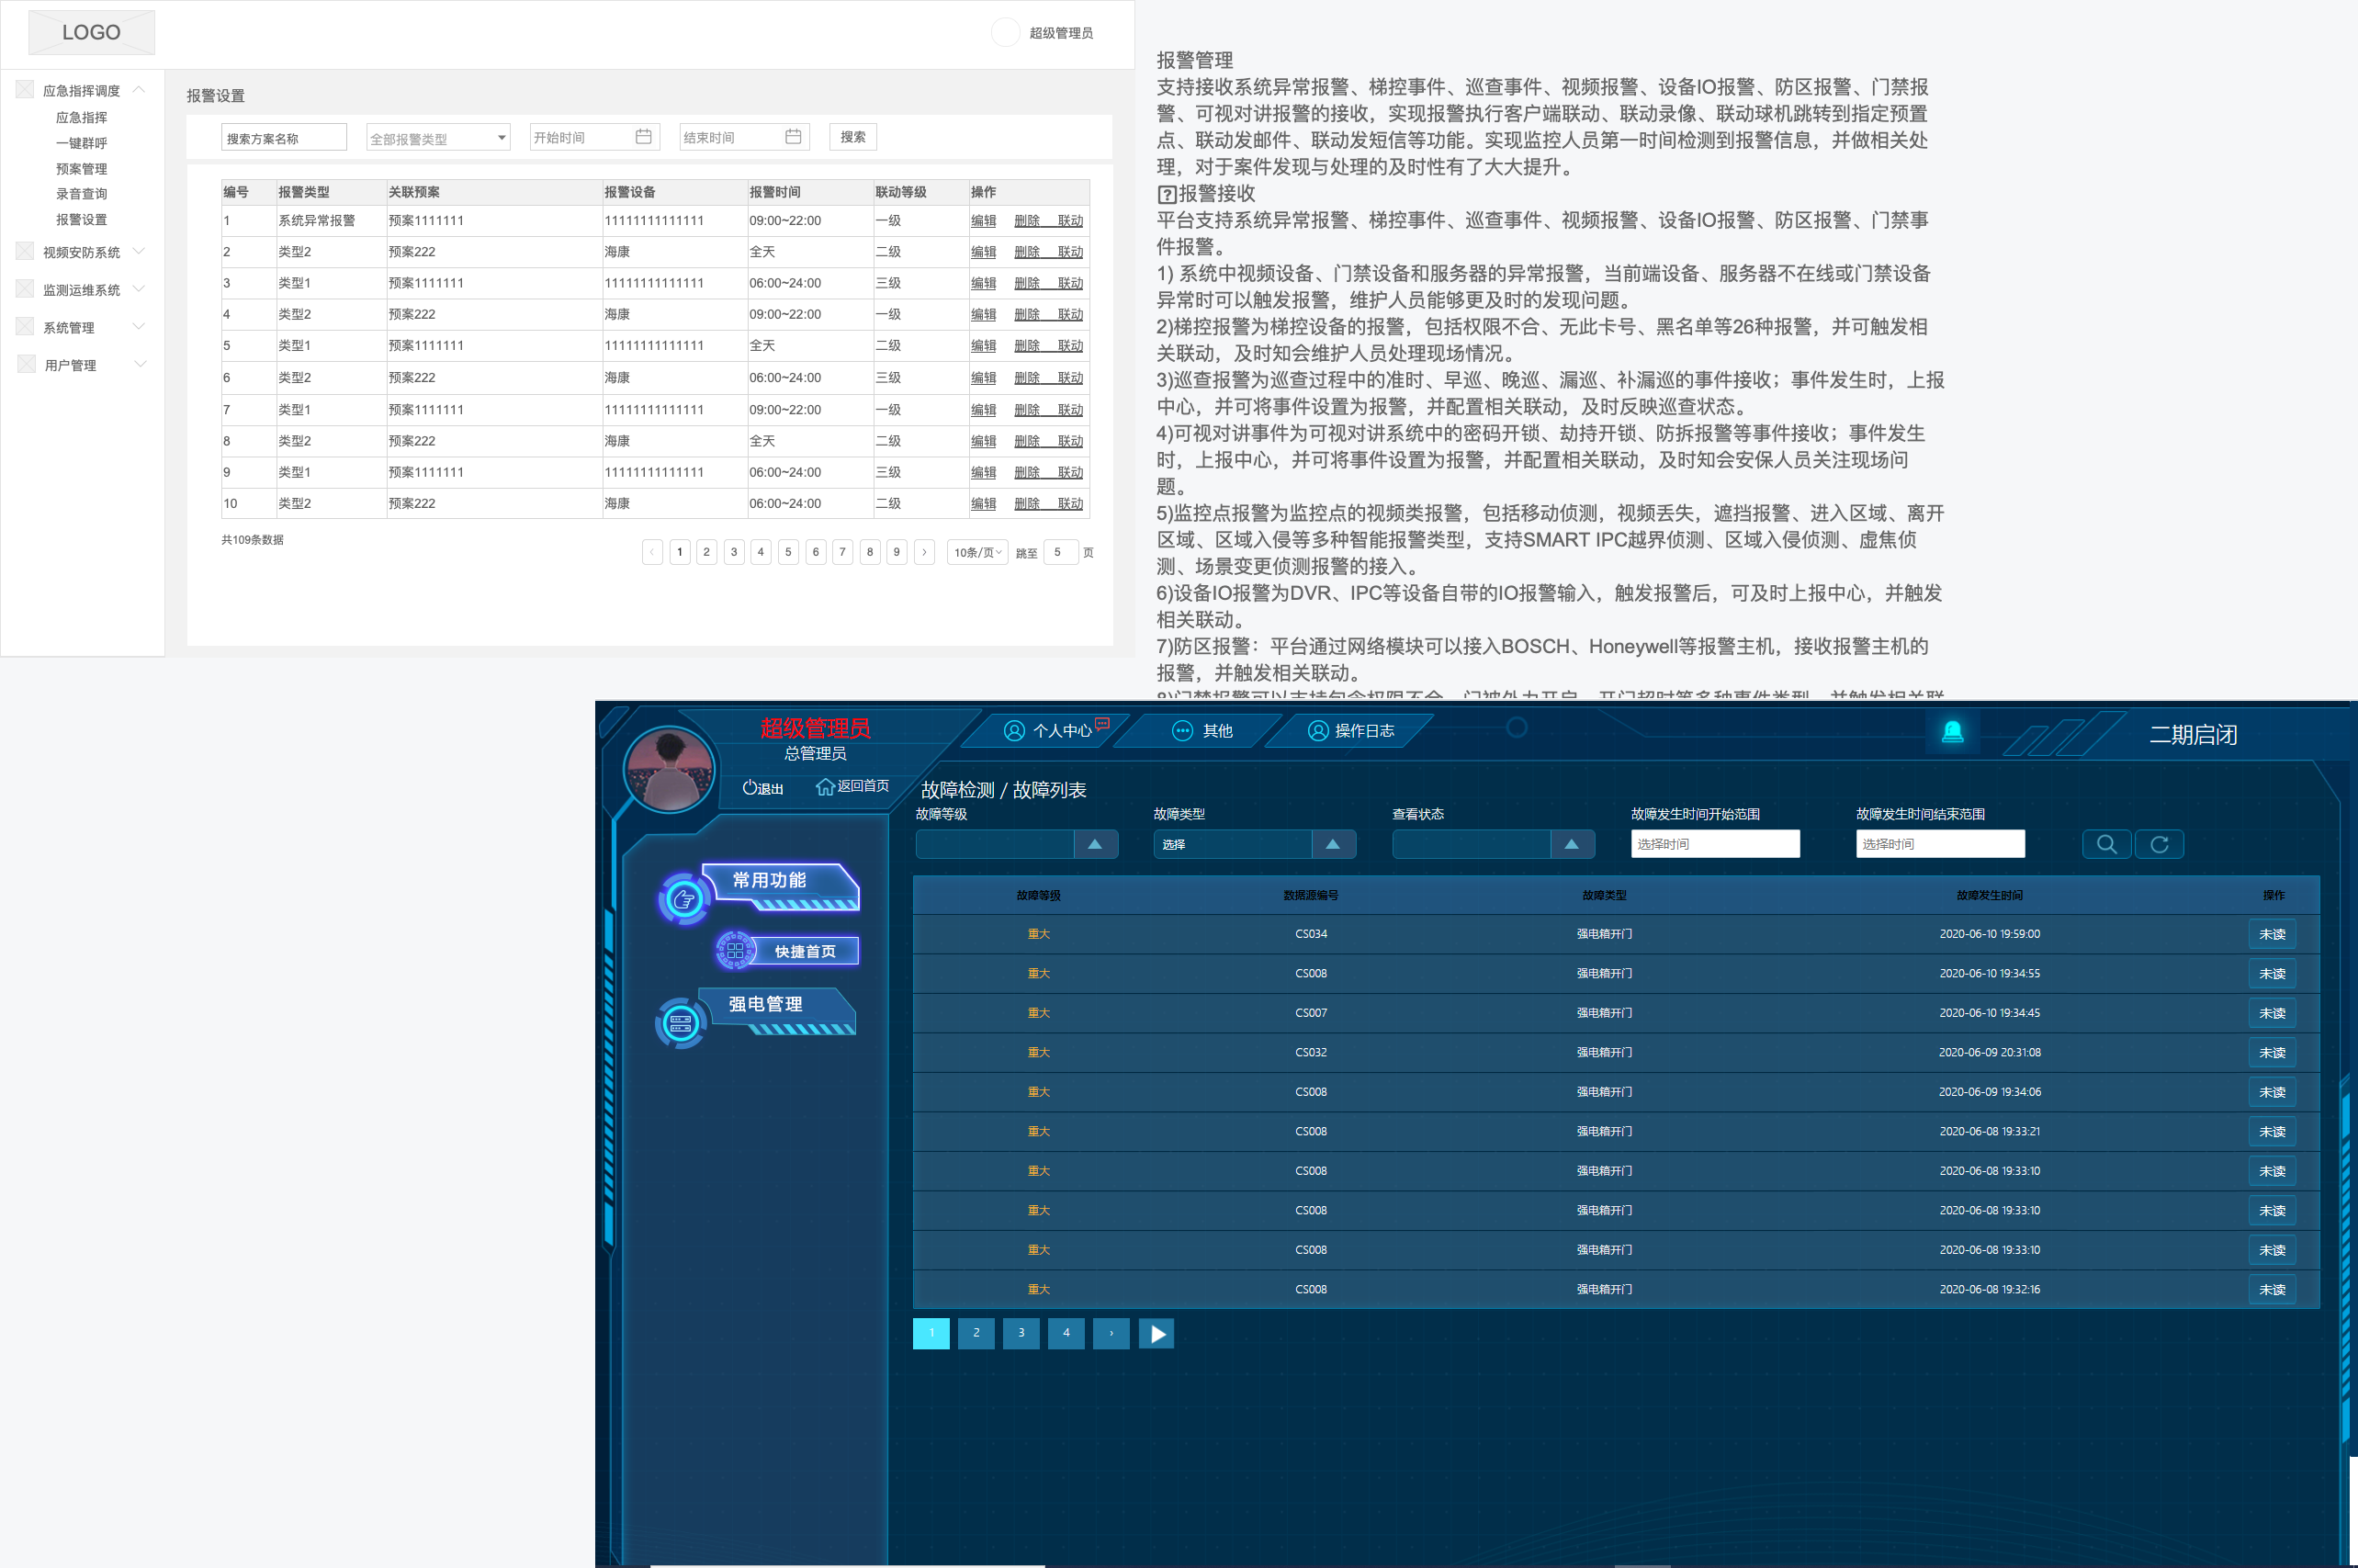This screenshot has height=1568, width=2358.
Task: Click the 故障发生时间结束范围 time input
Action: (1940, 844)
